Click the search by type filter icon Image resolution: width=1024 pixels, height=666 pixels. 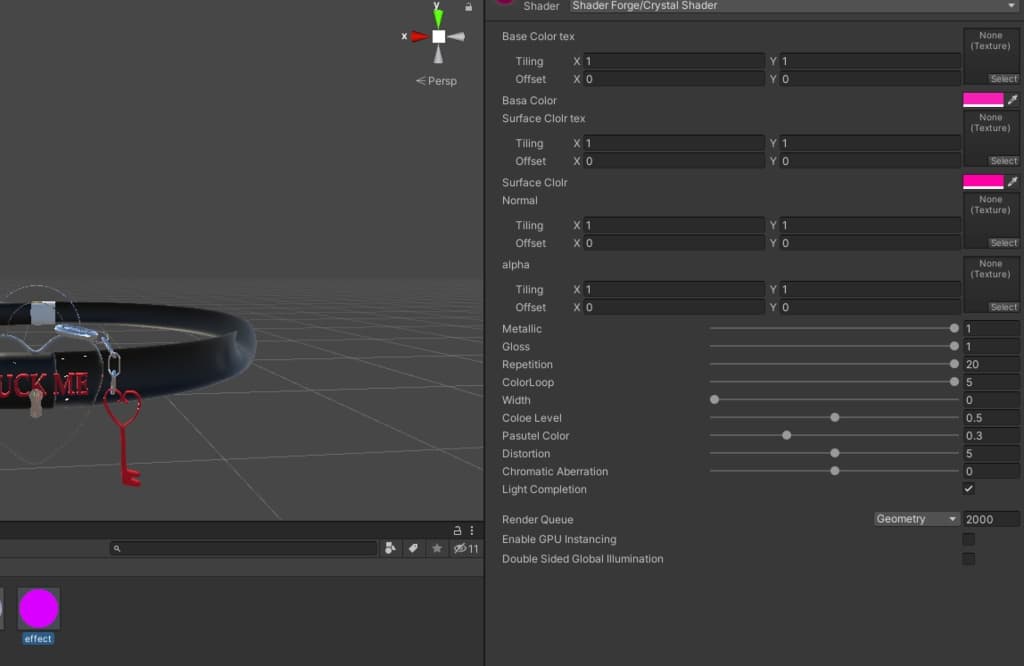coord(390,549)
